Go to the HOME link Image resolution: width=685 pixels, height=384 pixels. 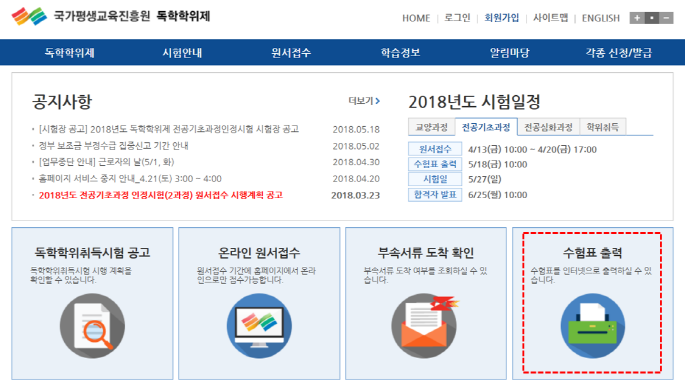[416, 18]
